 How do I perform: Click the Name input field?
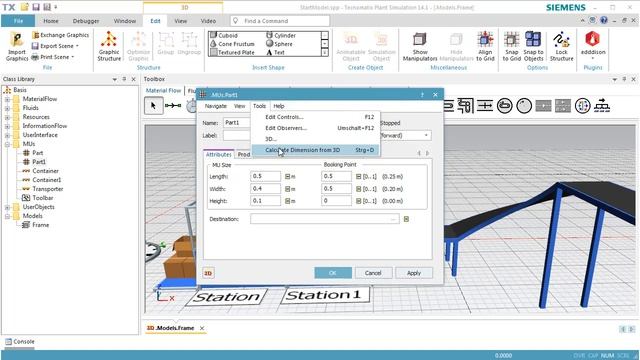[x=237, y=122]
